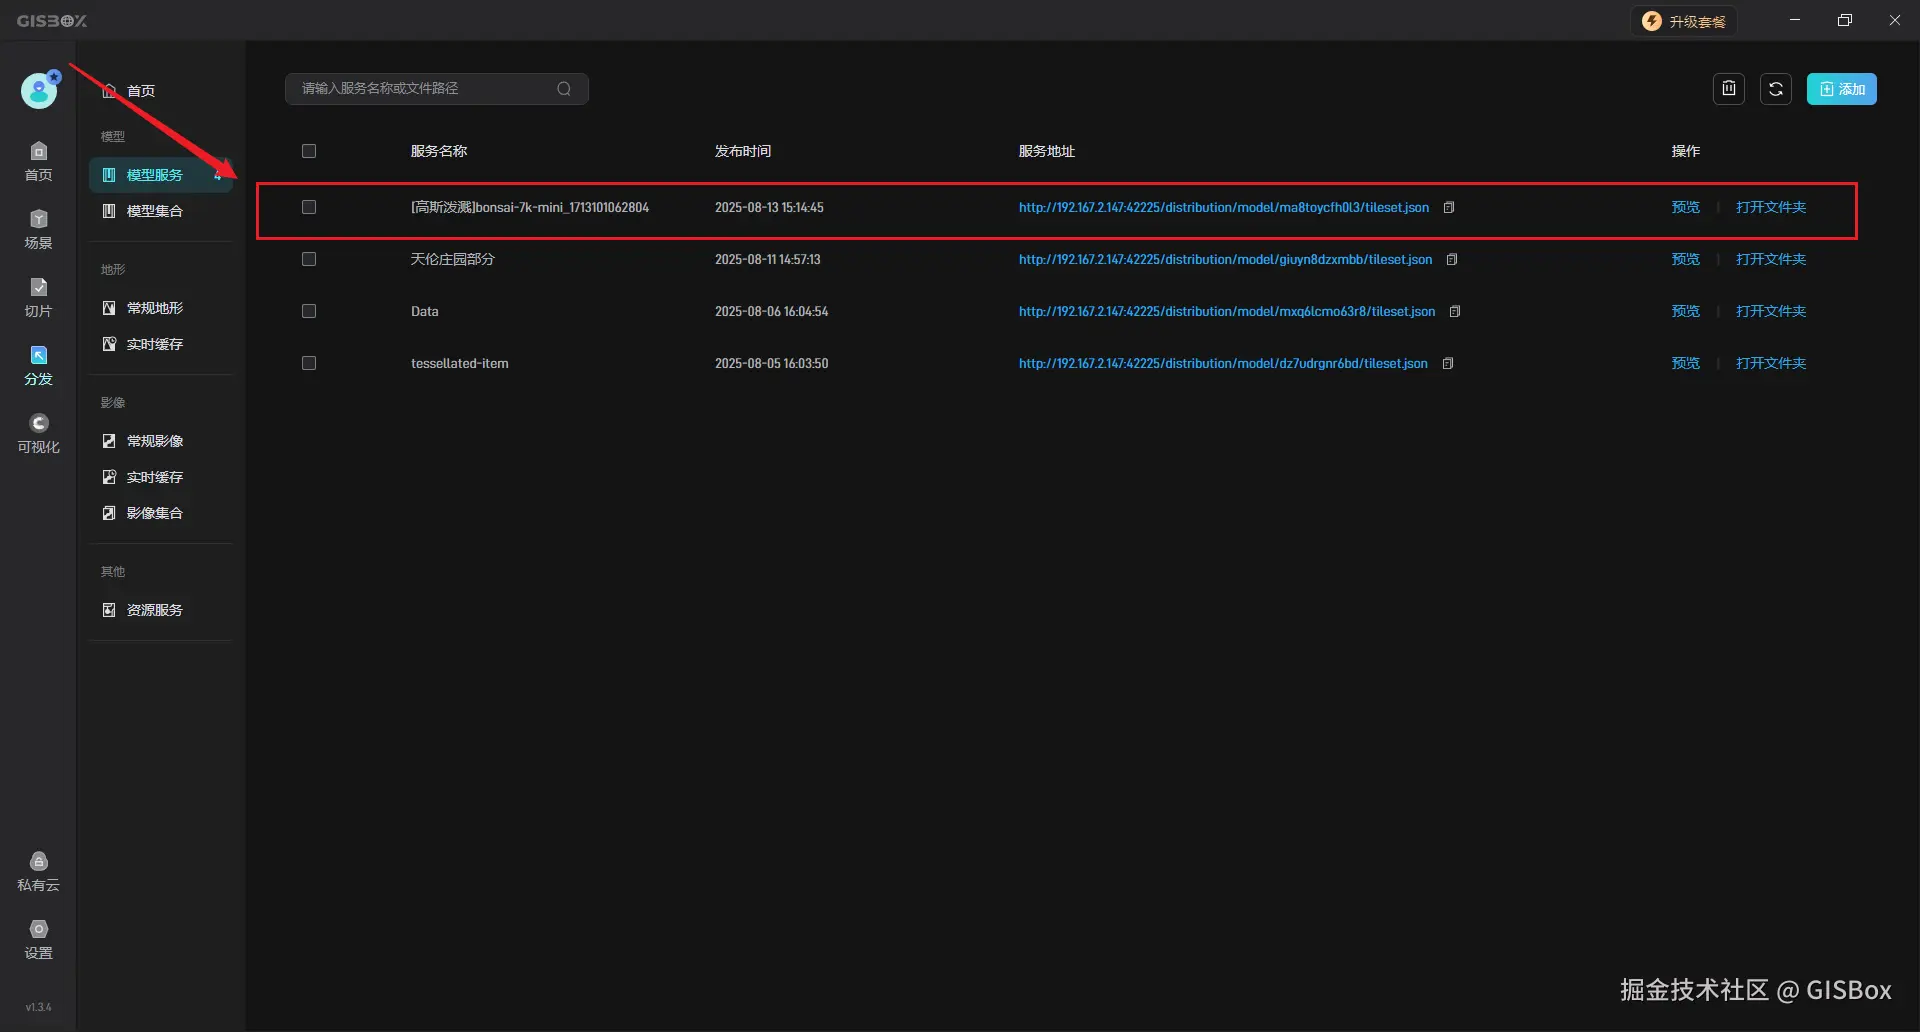Viewport: 1920px width, 1032px height.
Task: Click 预览 for 天伦庄园部分 row
Action: (x=1685, y=259)
